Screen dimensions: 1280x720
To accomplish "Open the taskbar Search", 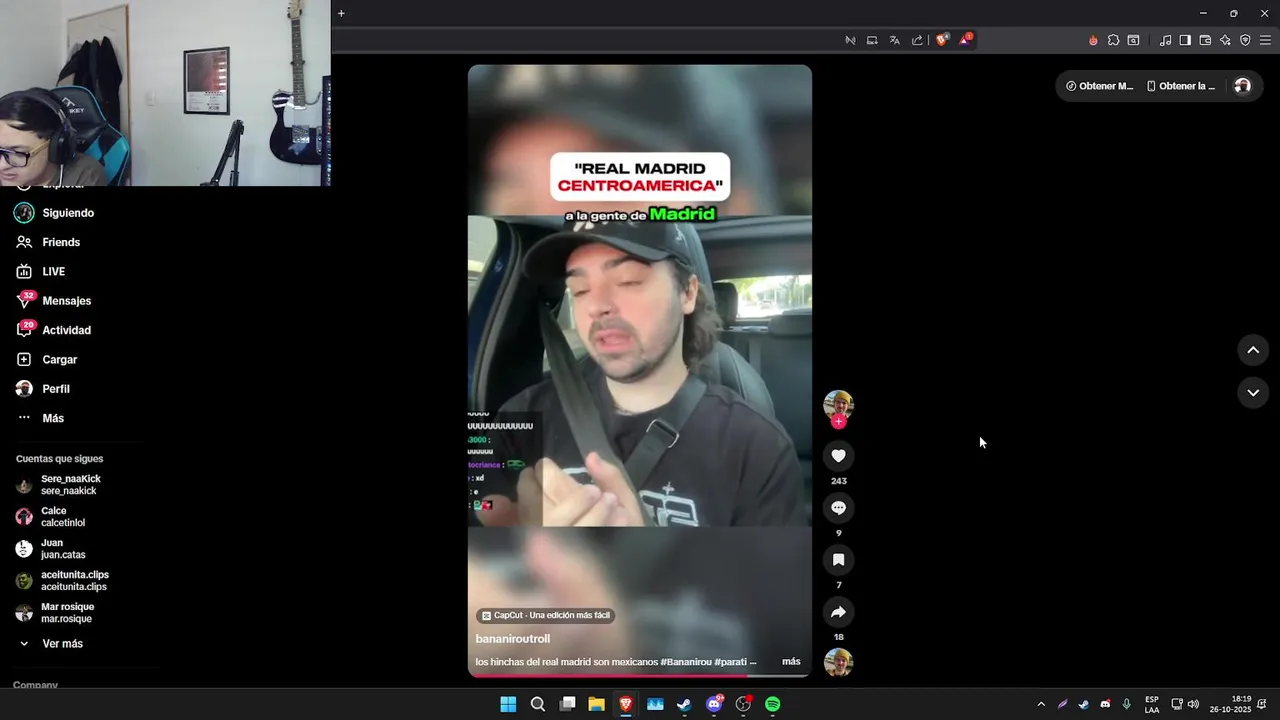I will coord(537,704).
